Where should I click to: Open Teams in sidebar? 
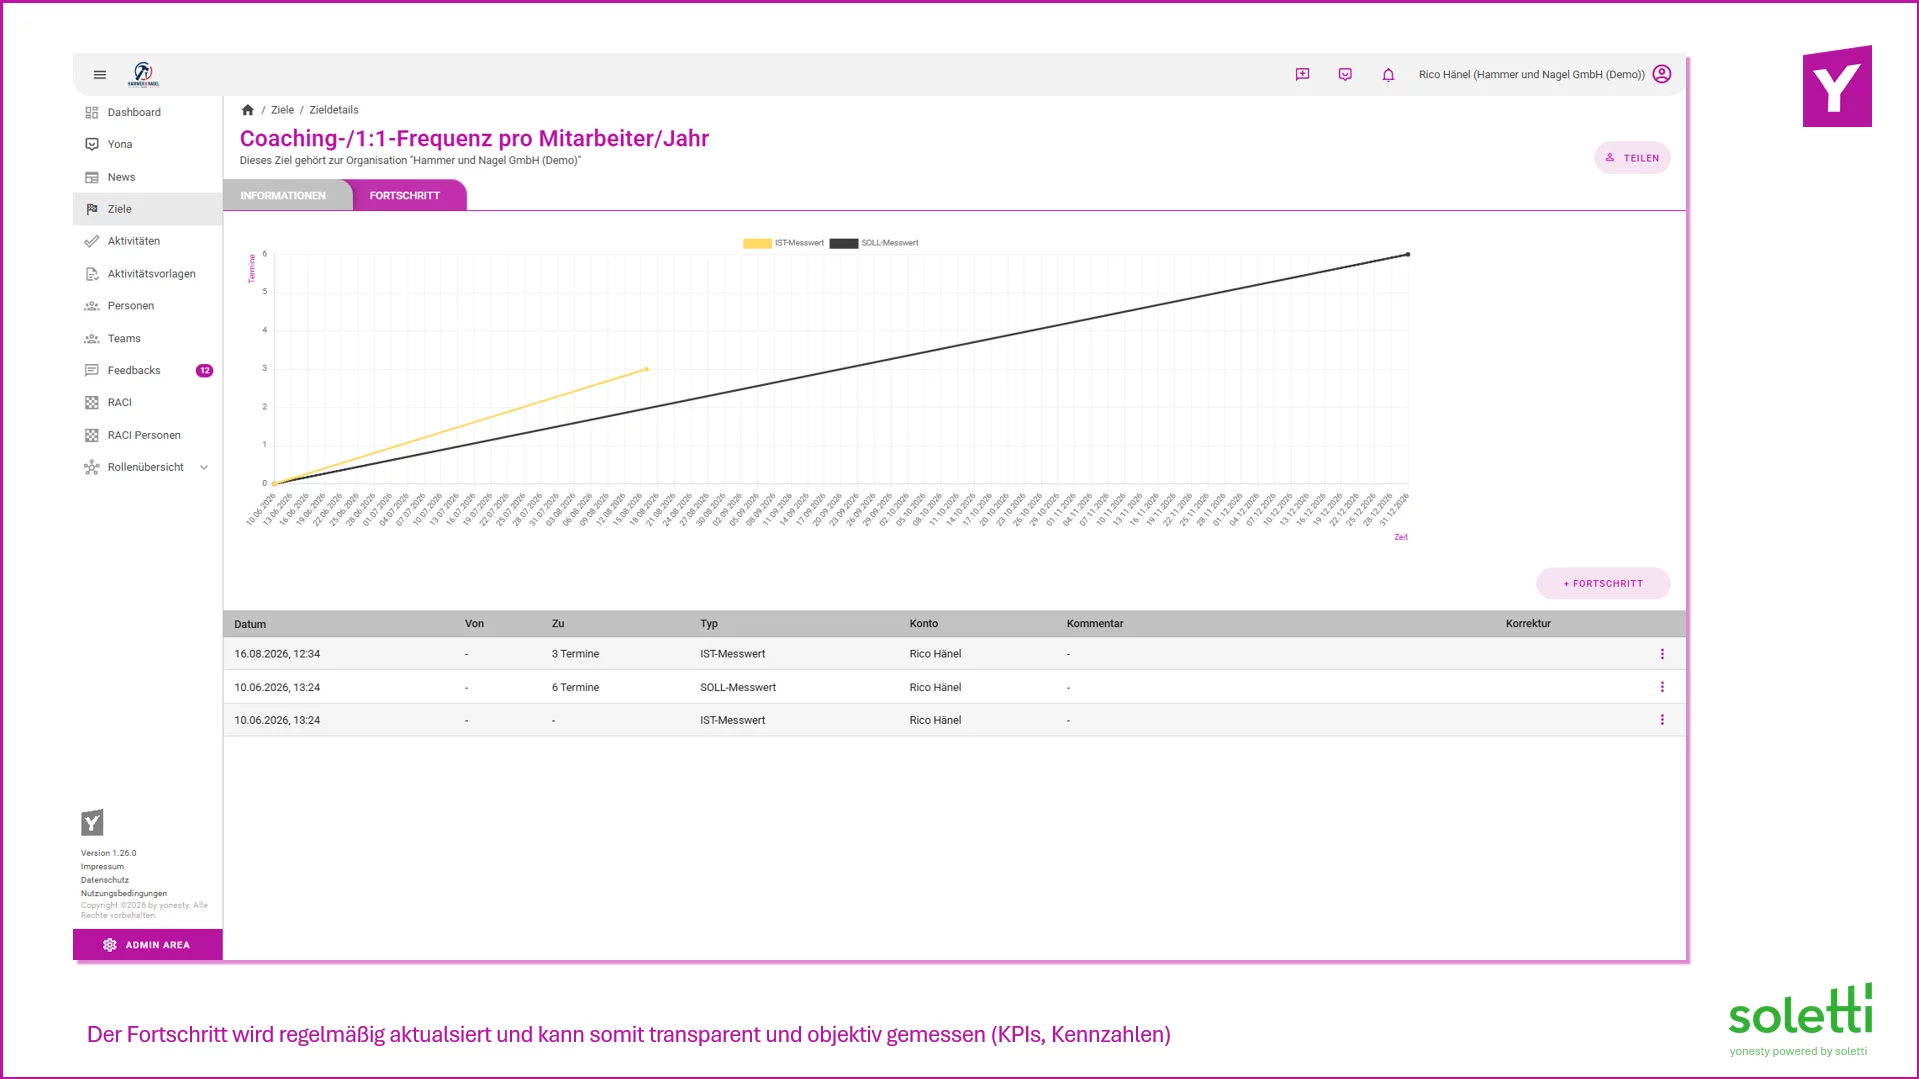pos(148,338)
